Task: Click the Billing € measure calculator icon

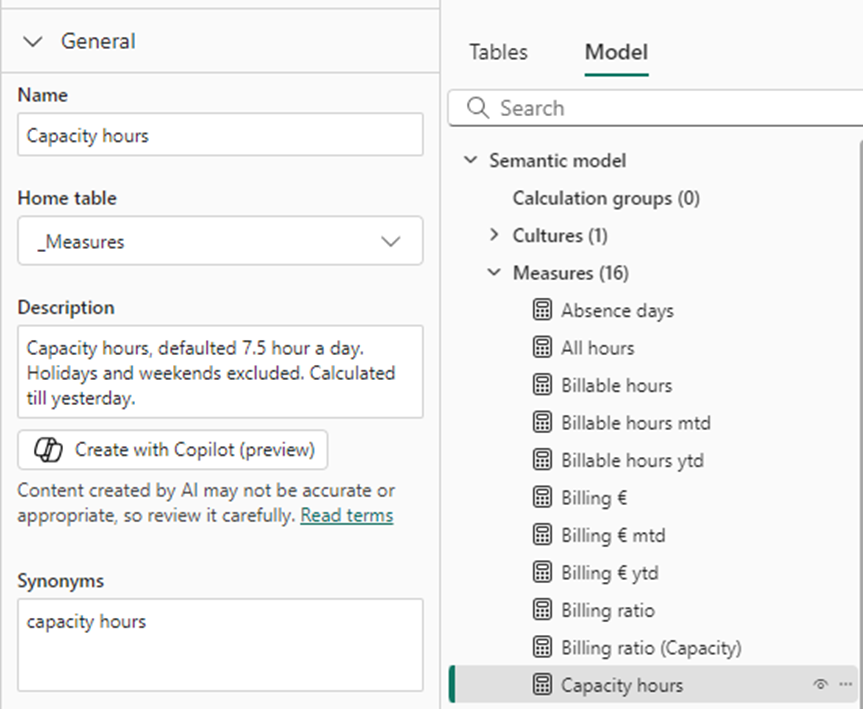Action: click(542, 498)
